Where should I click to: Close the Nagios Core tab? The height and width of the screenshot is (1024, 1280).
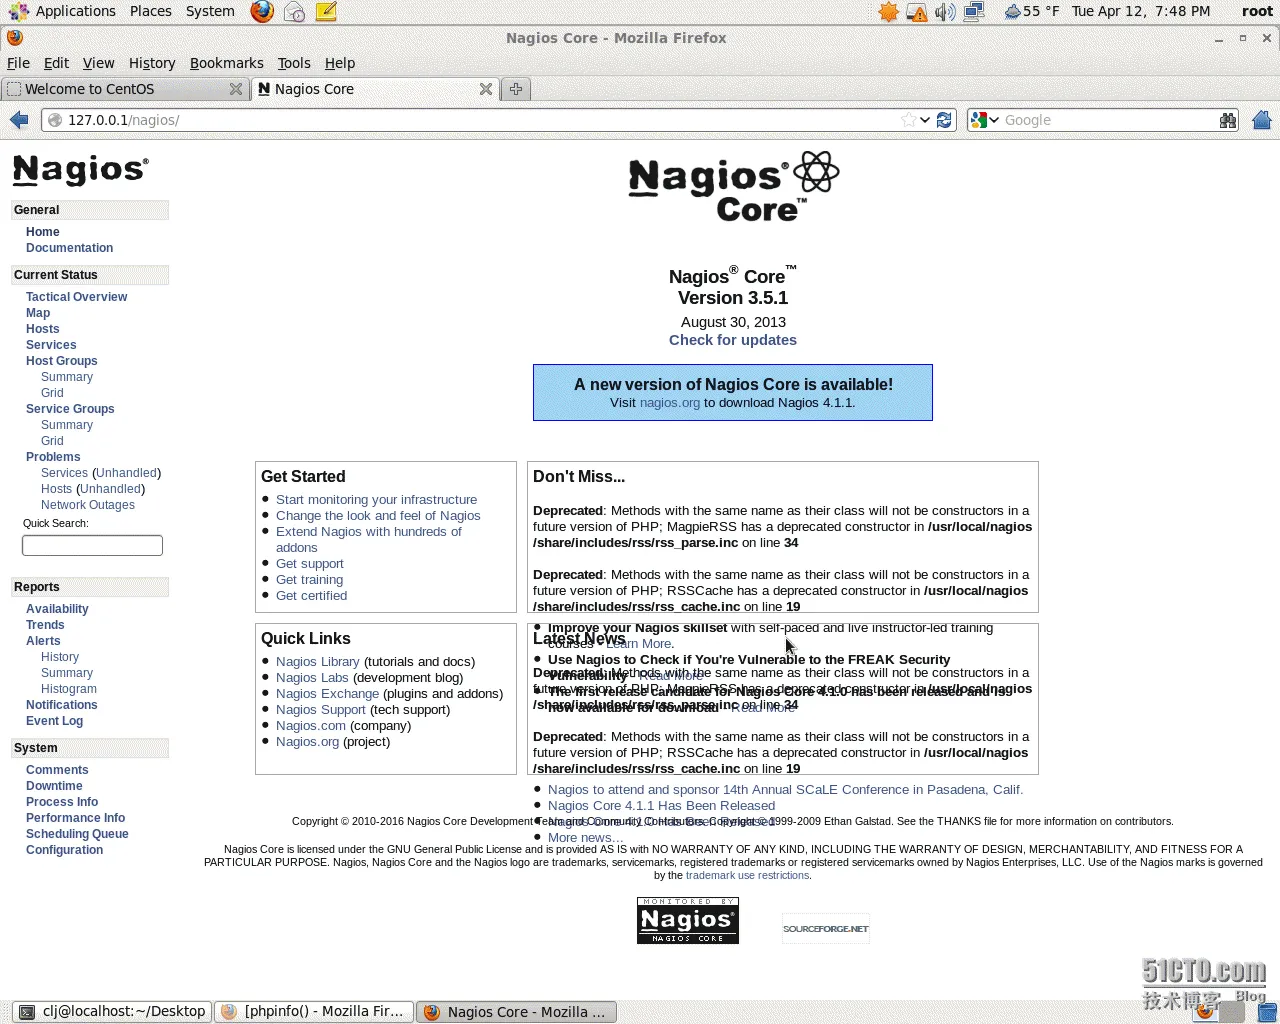[486, 89]
